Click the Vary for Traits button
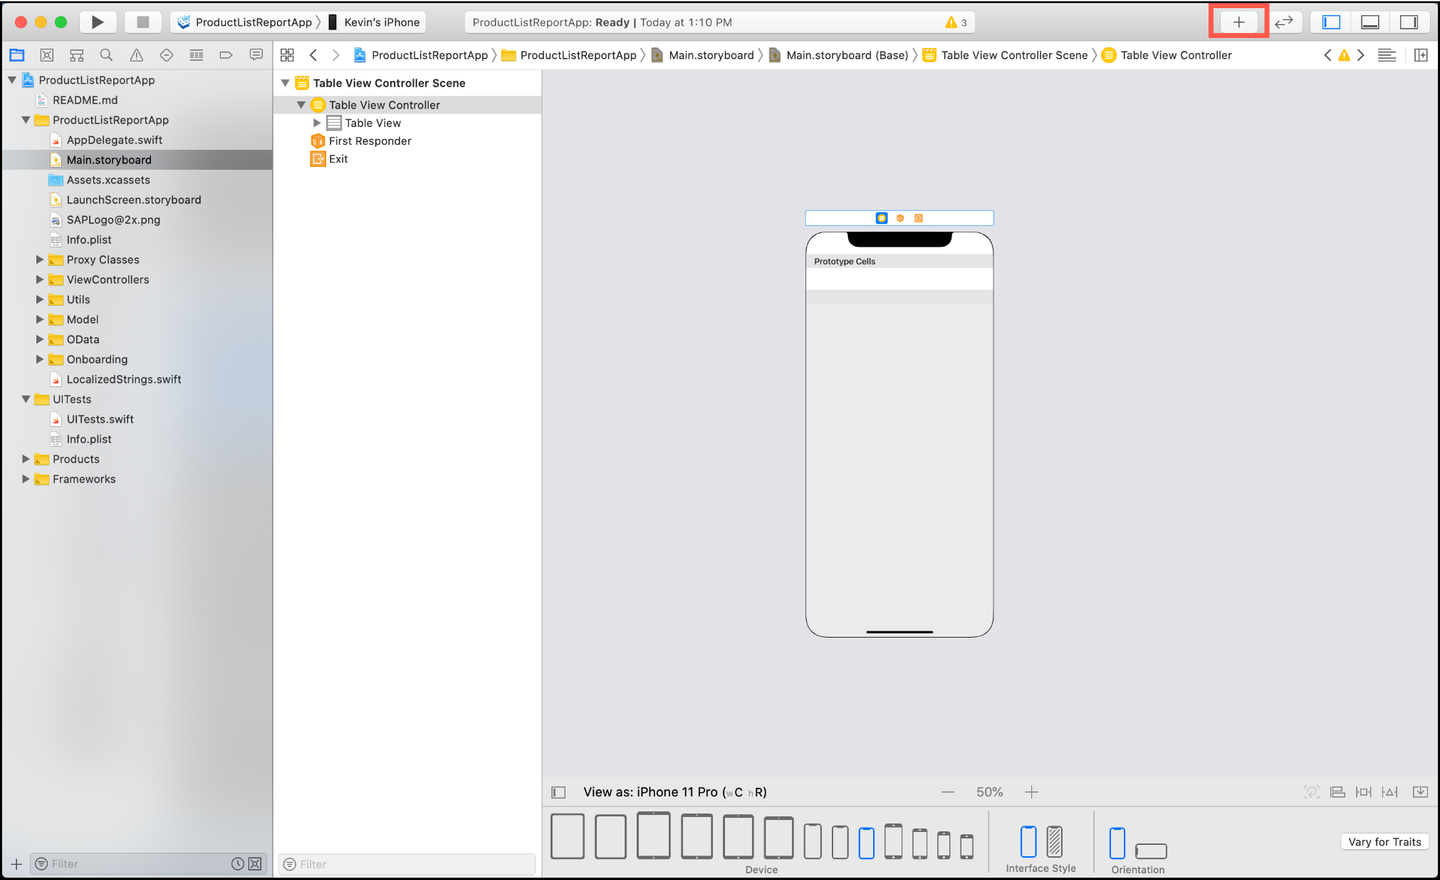 [x=1385, y=842]
